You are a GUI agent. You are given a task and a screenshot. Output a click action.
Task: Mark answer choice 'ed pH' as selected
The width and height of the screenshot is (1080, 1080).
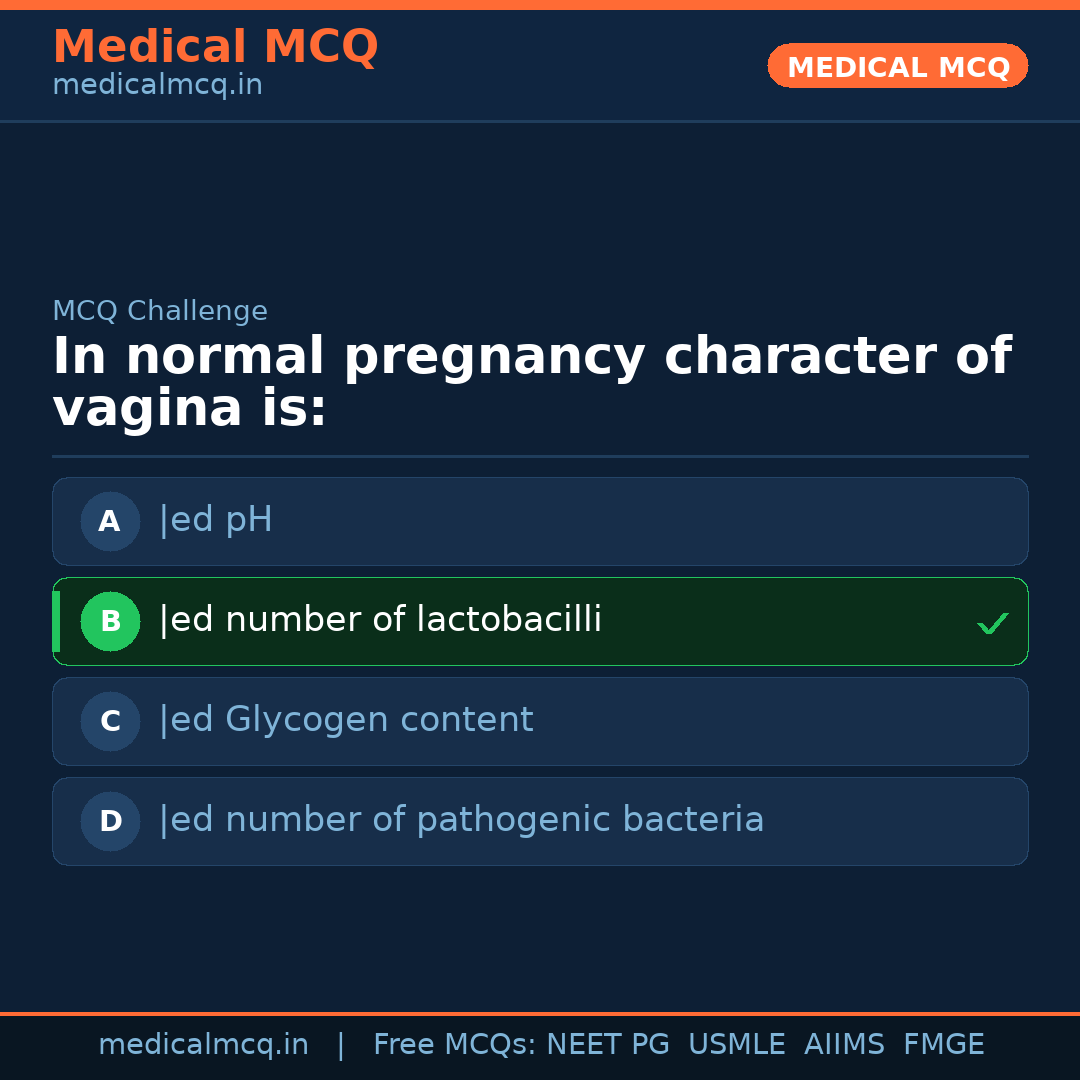coord(540,521)
